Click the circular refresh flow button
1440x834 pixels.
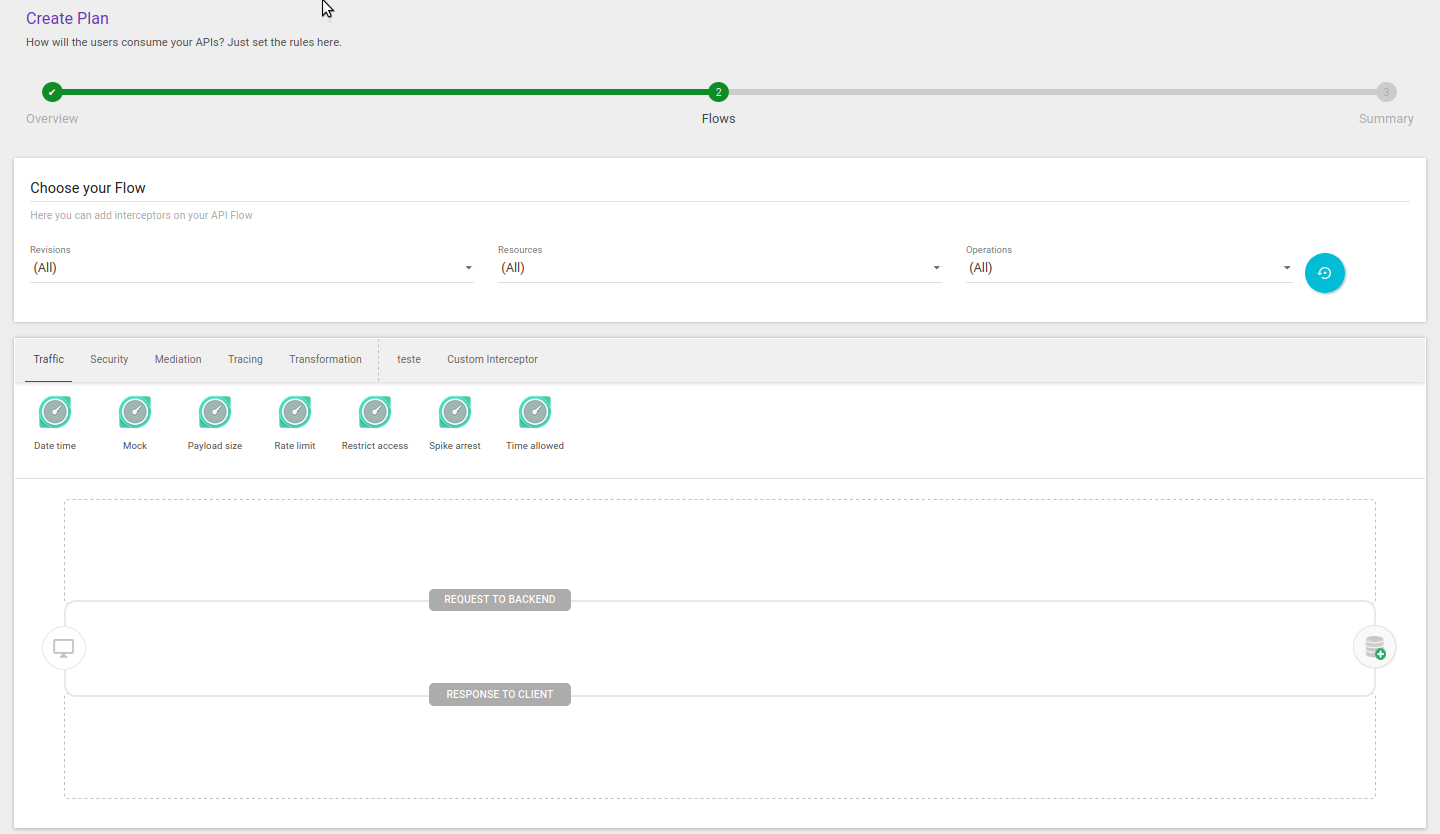1325,272
